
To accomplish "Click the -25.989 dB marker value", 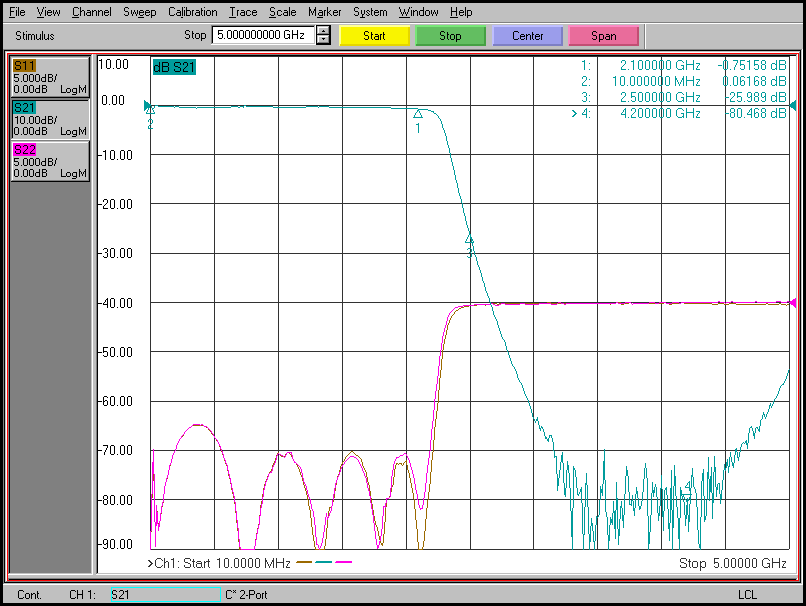I will (x=756, y=97).
